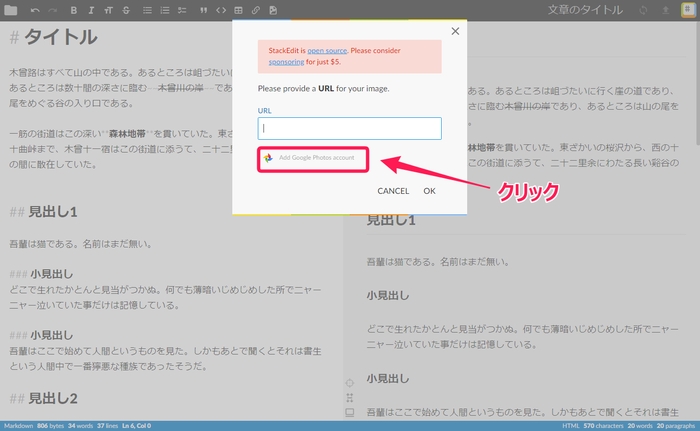Follow the sponsoring link

click(x=286, y=62)
